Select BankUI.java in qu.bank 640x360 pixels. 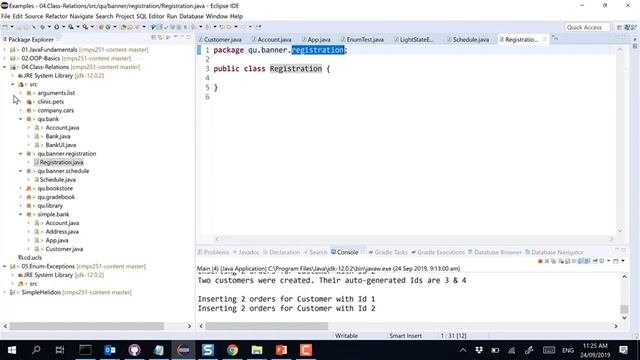point(61,145)
